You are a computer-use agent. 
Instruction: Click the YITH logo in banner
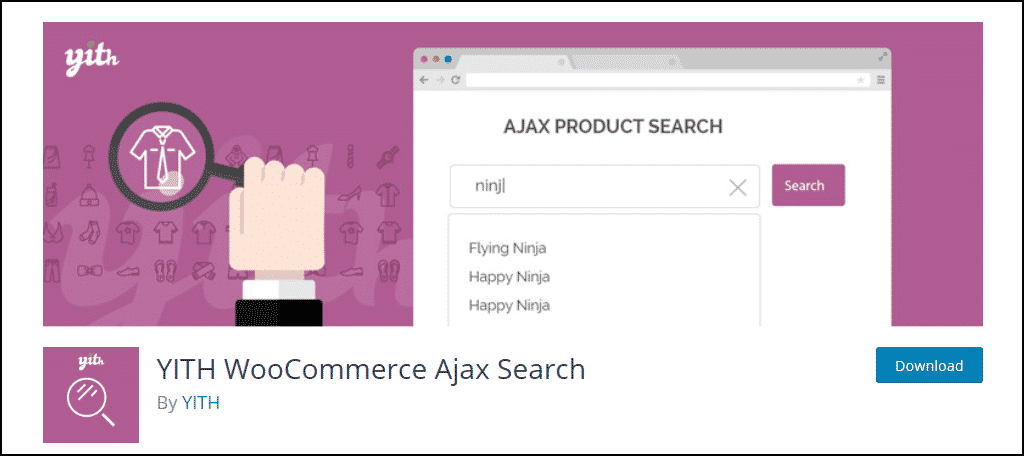coord(92,61)
